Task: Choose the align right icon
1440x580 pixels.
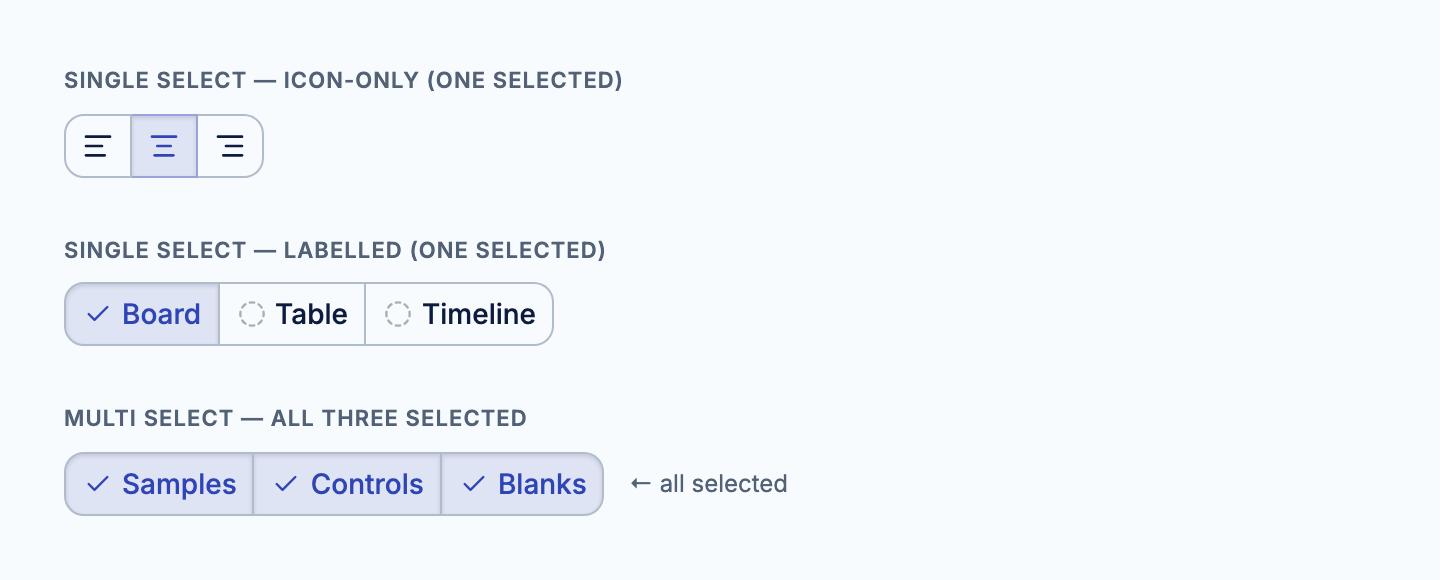Action: (230, 146)
